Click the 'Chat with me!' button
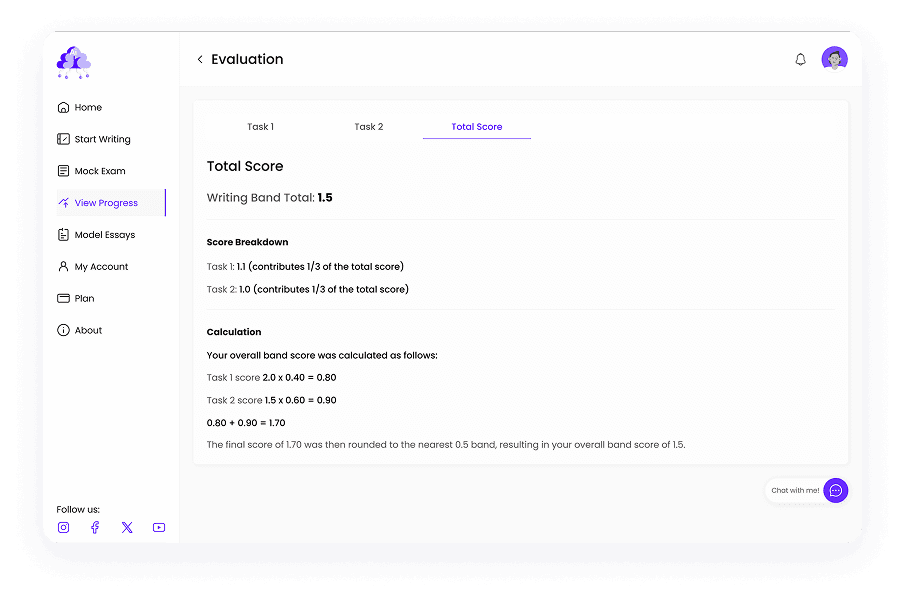The width and height of the screenshot is (905, 598). pyautogui.click(x=797, y=490)
